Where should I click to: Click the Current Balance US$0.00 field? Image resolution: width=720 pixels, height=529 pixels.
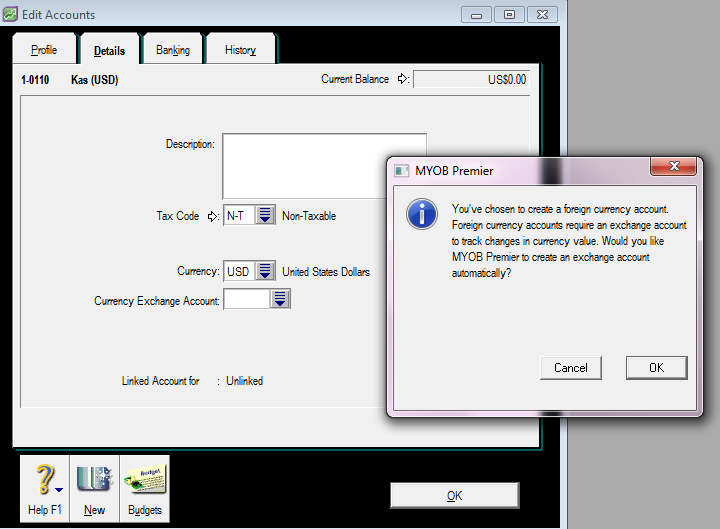point(472,79)
